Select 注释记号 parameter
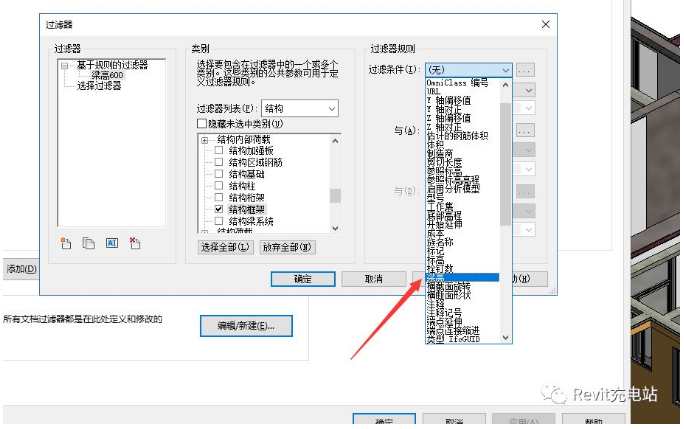The height and width of the screenshot is (429, 684). 444,312
